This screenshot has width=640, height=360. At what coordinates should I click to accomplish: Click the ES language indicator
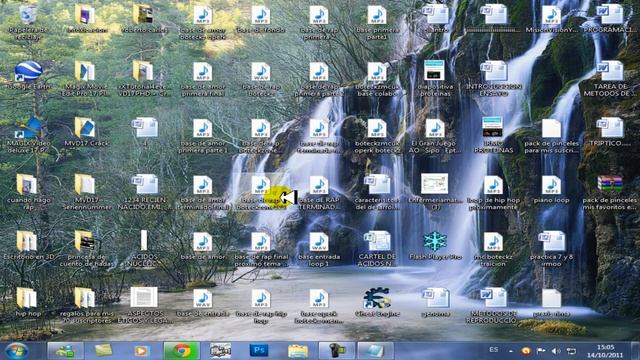click(493, 350)
